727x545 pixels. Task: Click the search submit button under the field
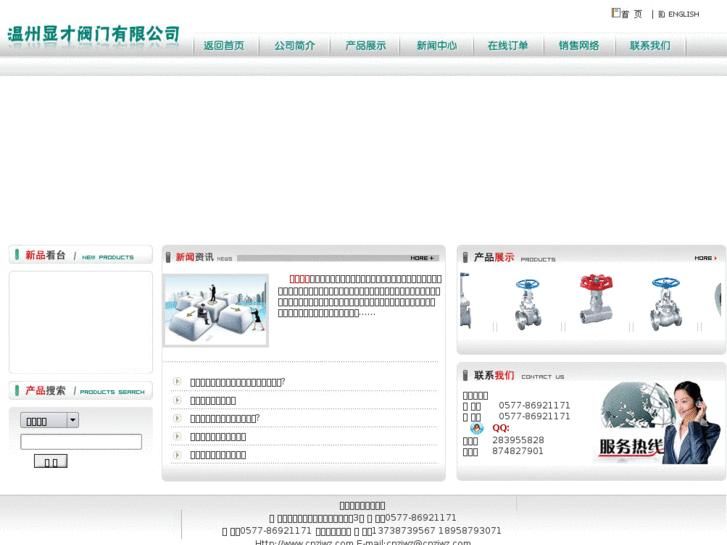51,461
